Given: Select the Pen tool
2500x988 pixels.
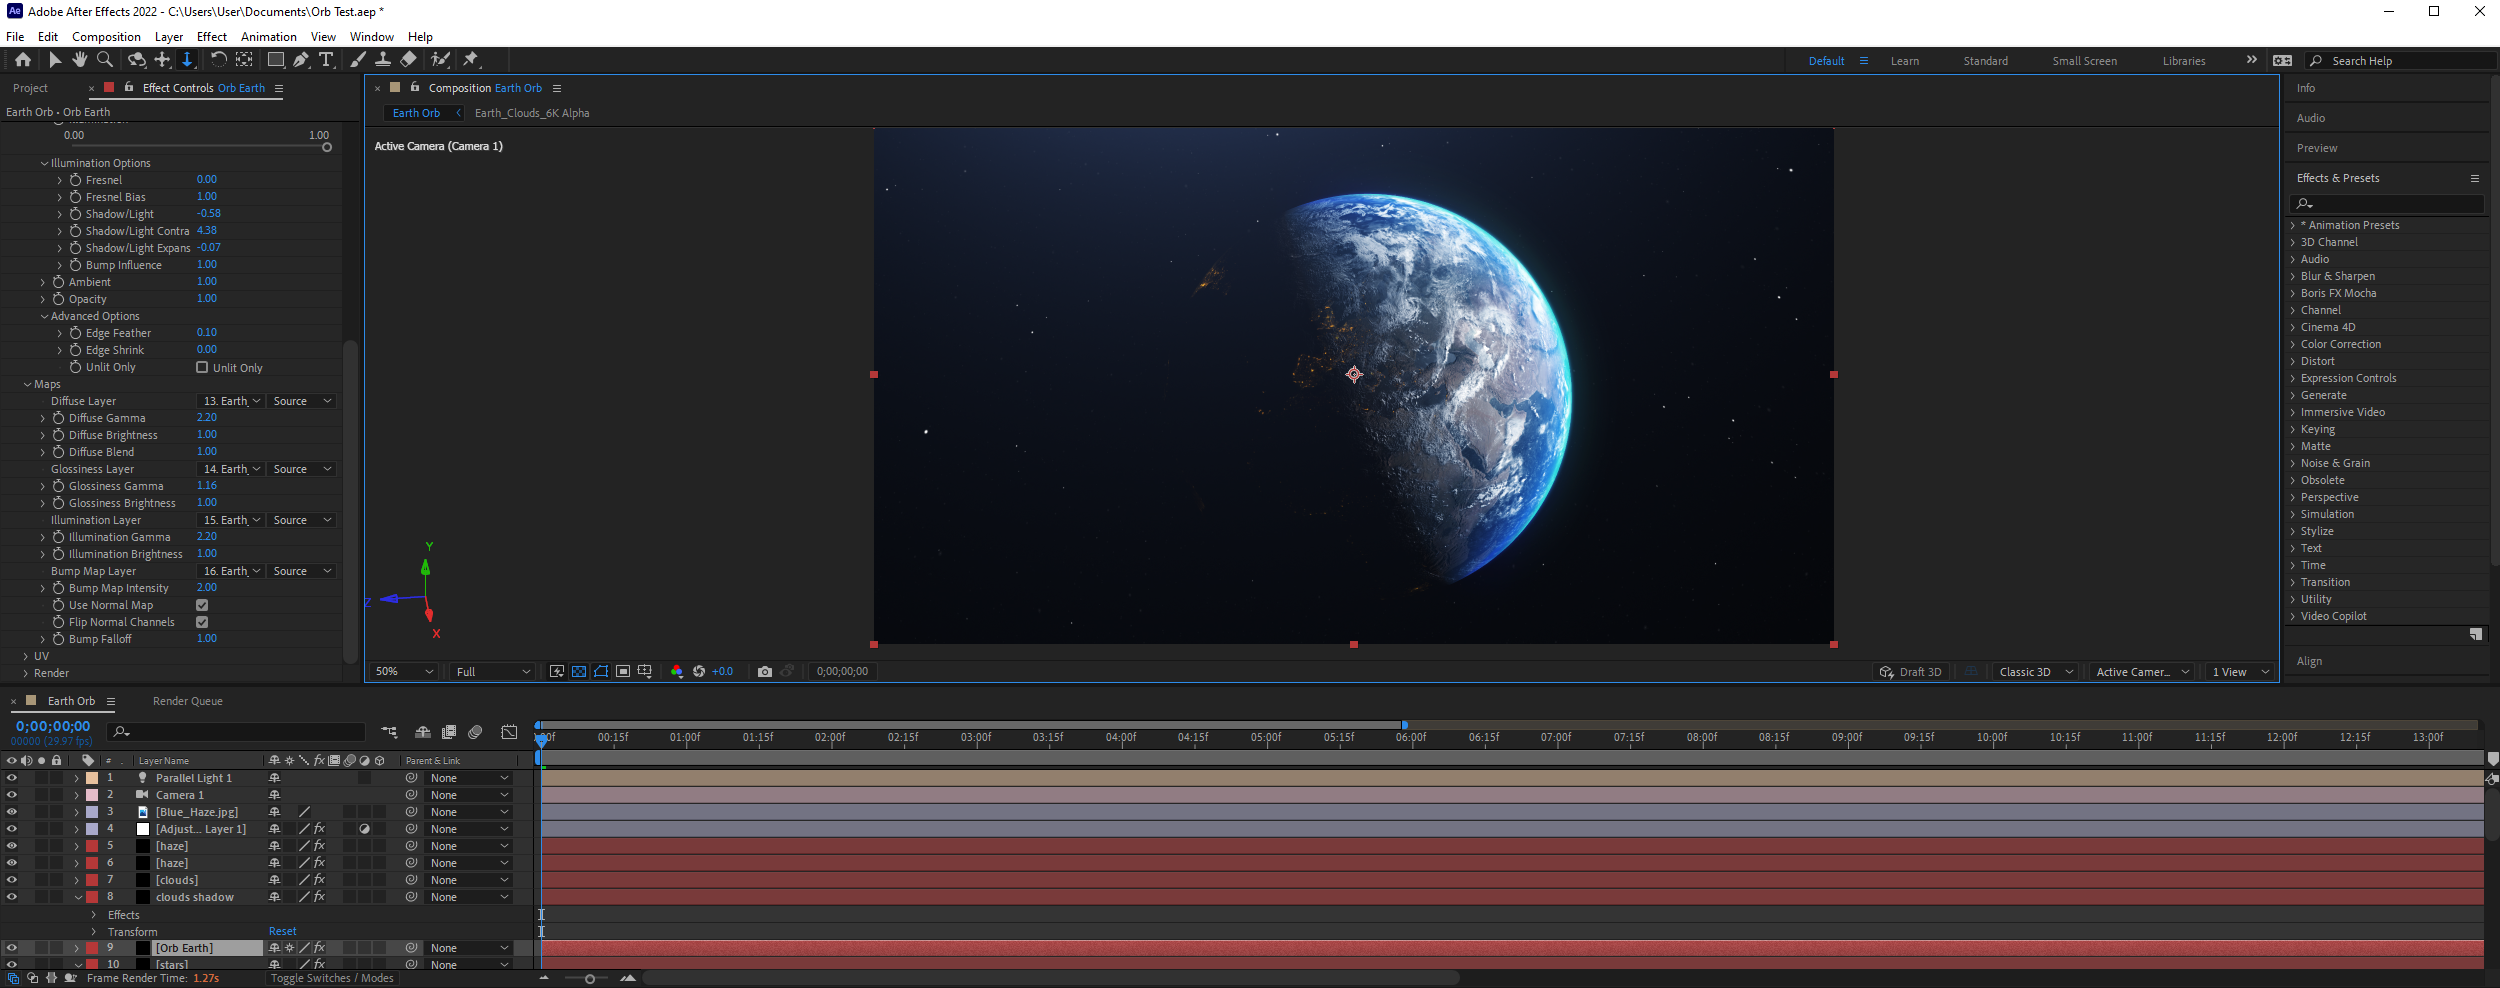Looking at the screenshot, I should point(301,60).
